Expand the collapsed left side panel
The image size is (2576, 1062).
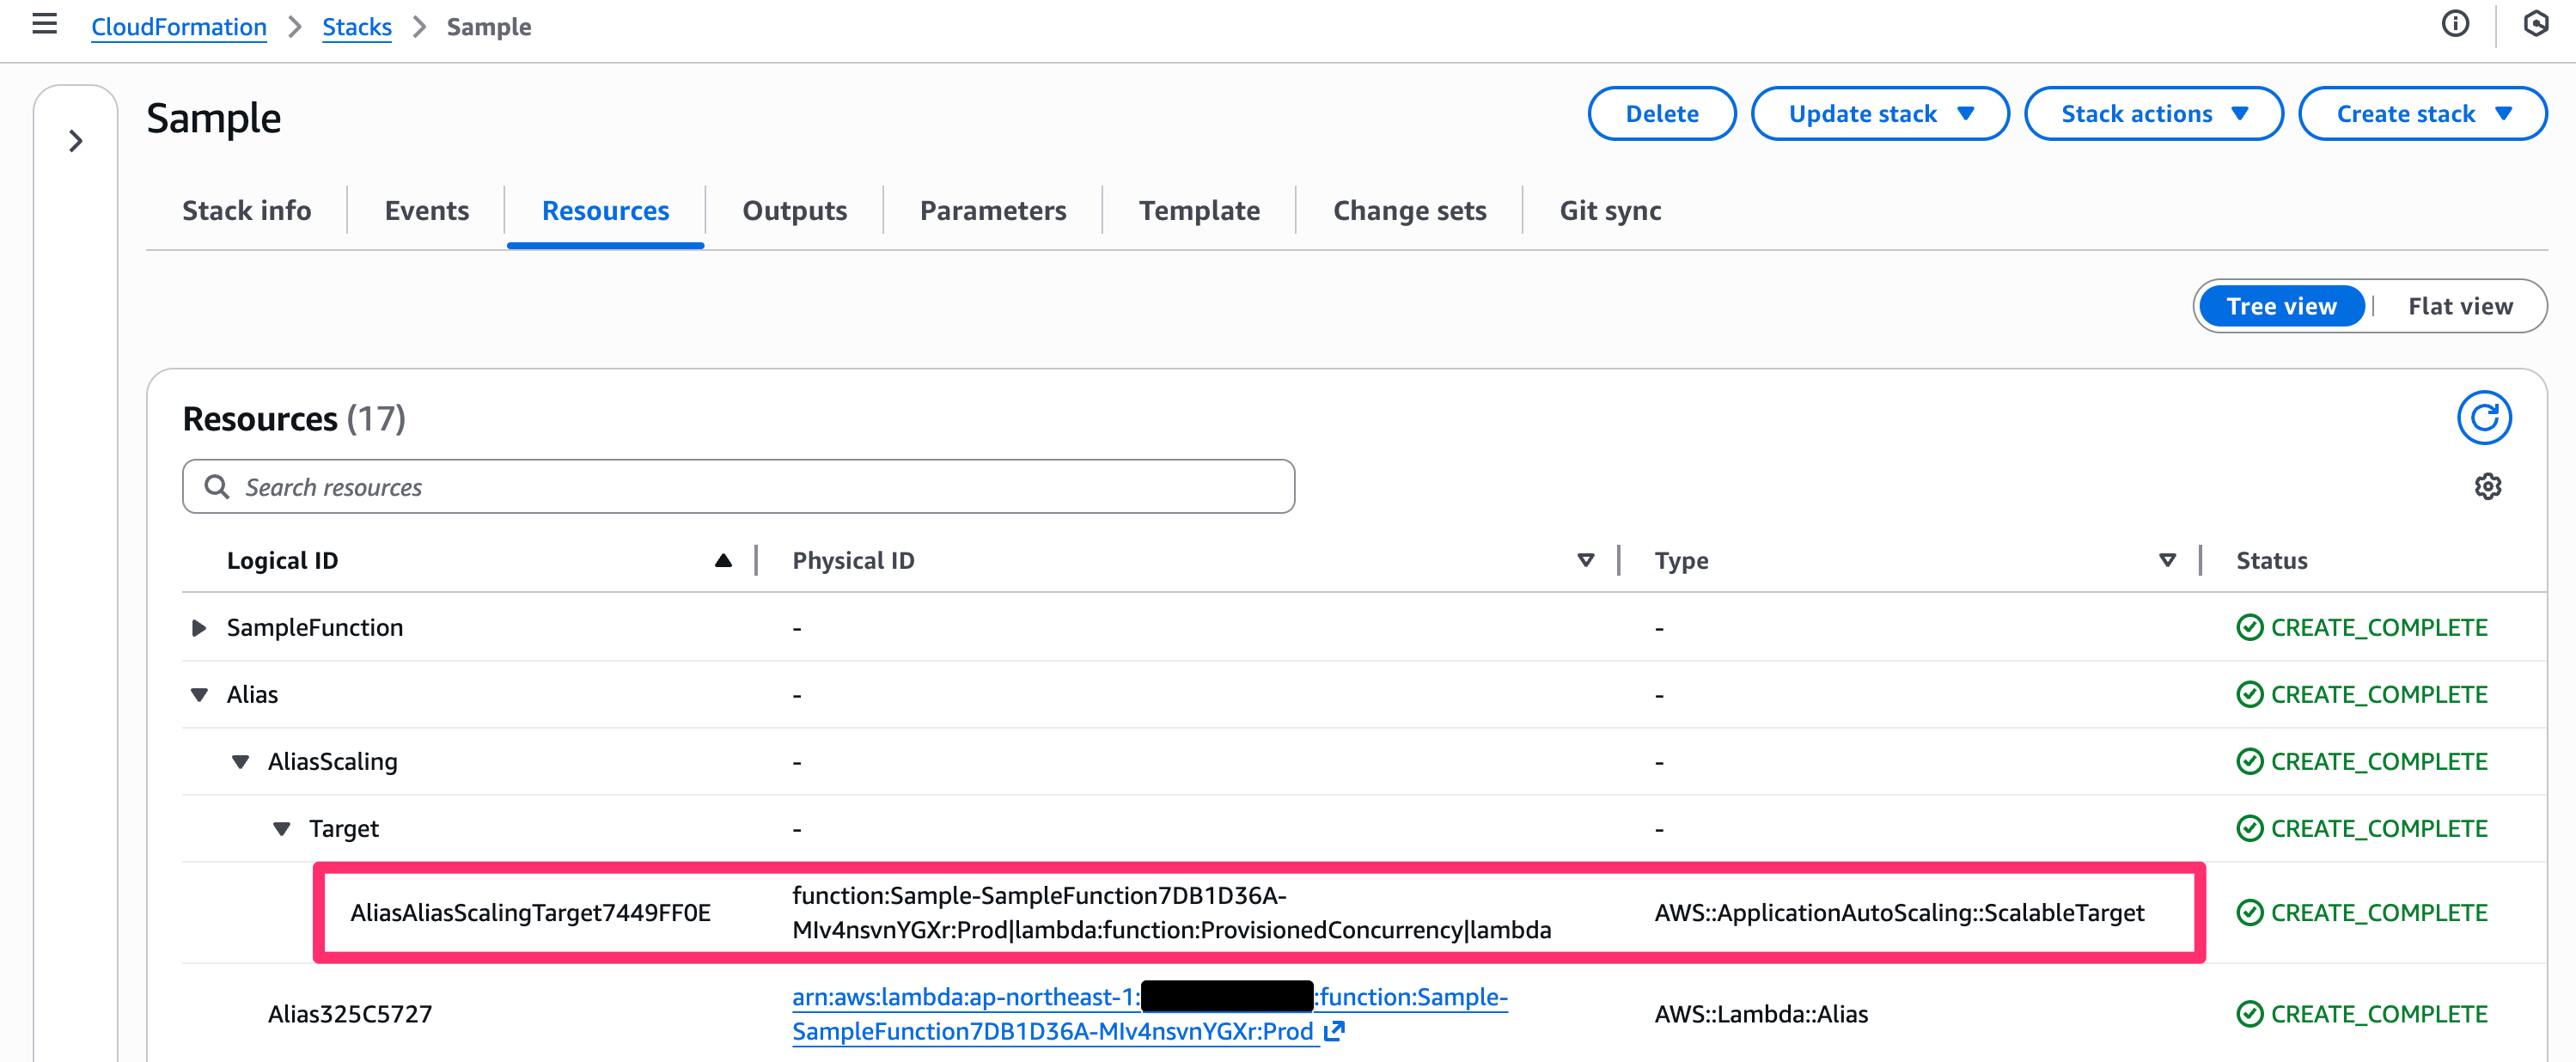pyautogui.click(x=76, y=141)
